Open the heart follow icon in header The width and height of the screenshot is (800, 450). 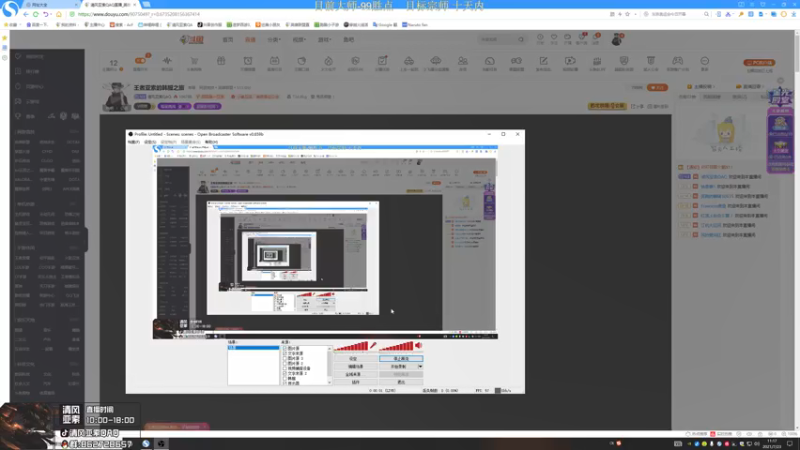coord(554,37)
